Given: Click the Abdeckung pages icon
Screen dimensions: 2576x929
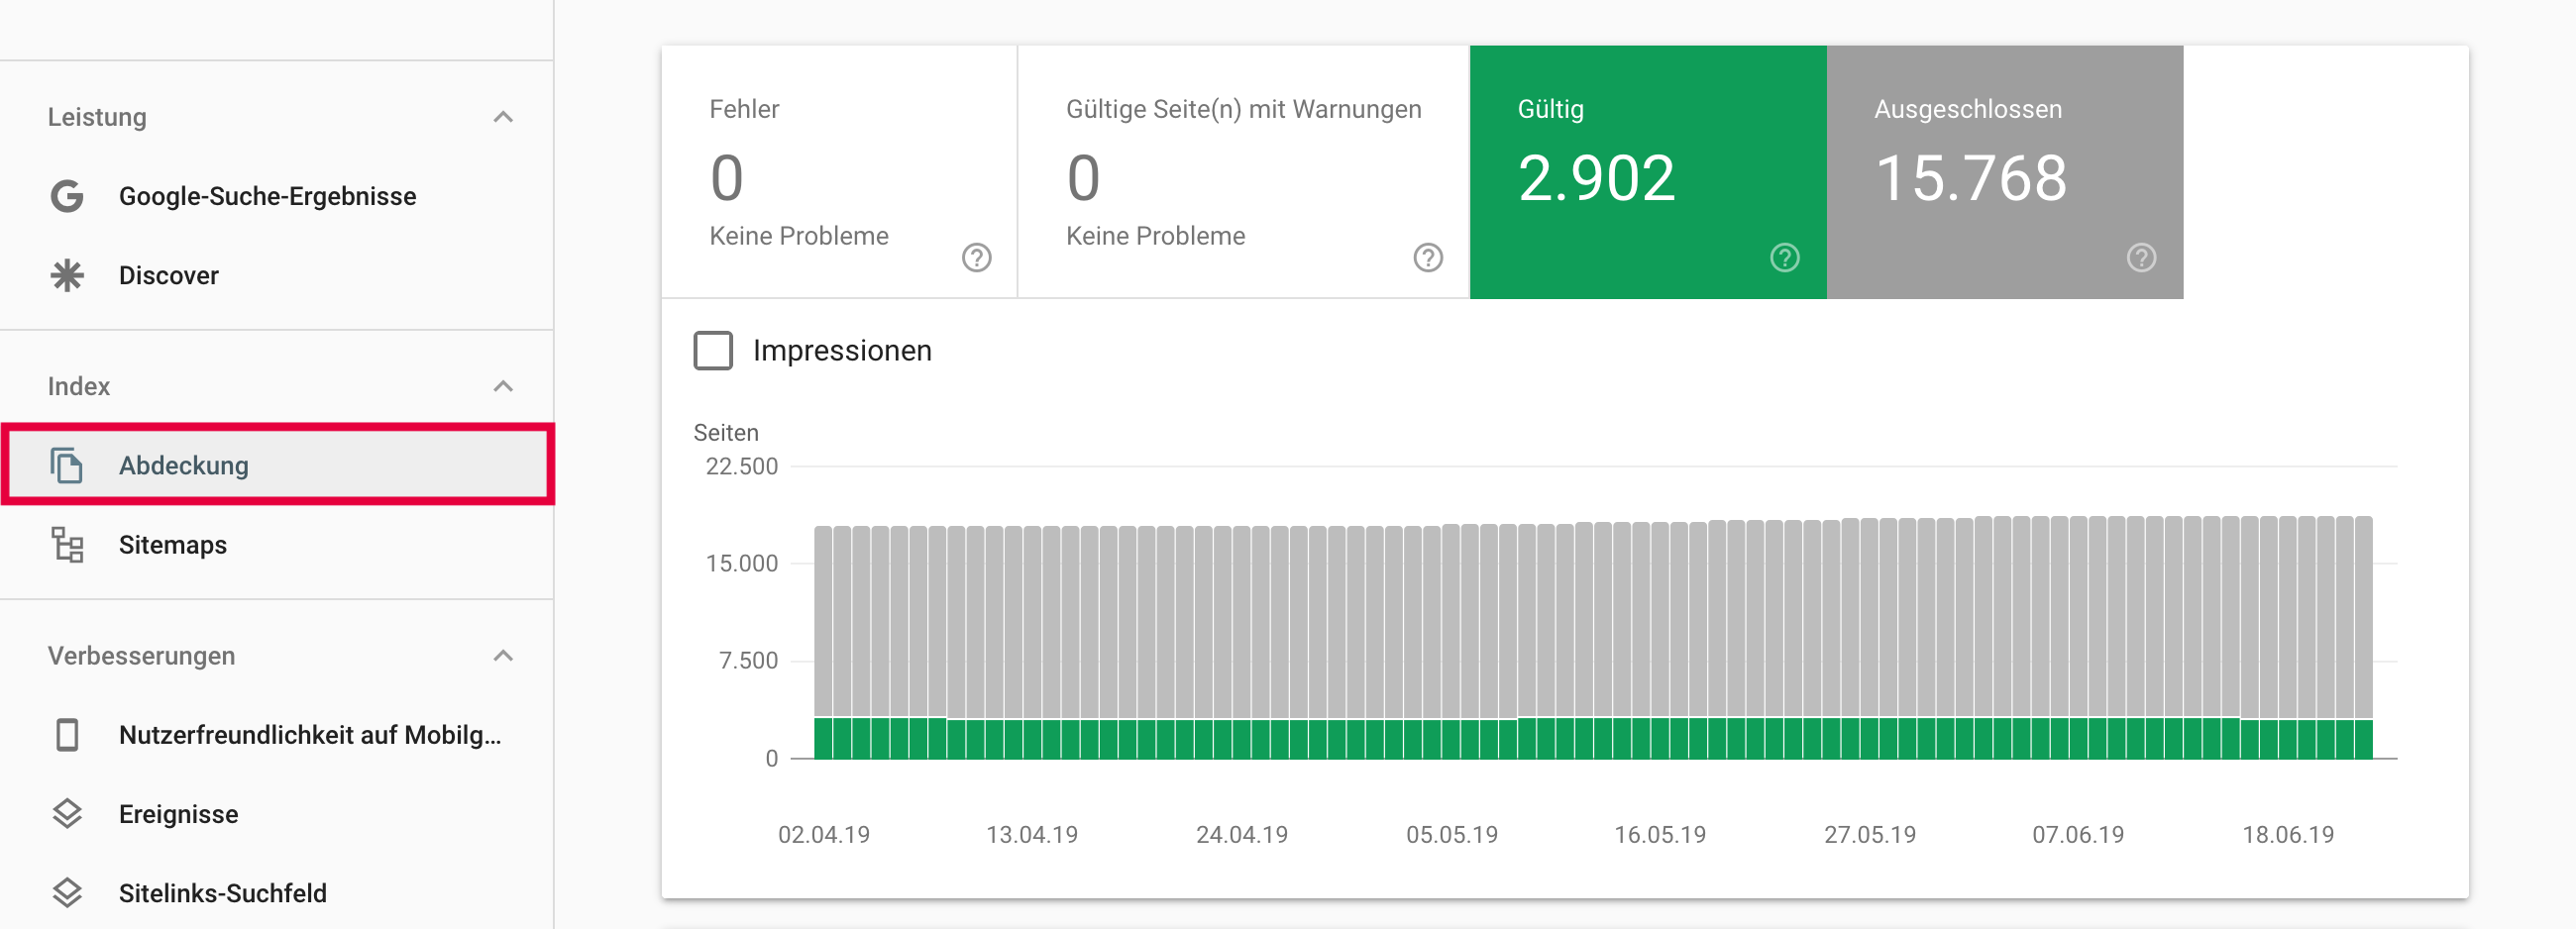Looking at the screenshot, I should (67, 465).
